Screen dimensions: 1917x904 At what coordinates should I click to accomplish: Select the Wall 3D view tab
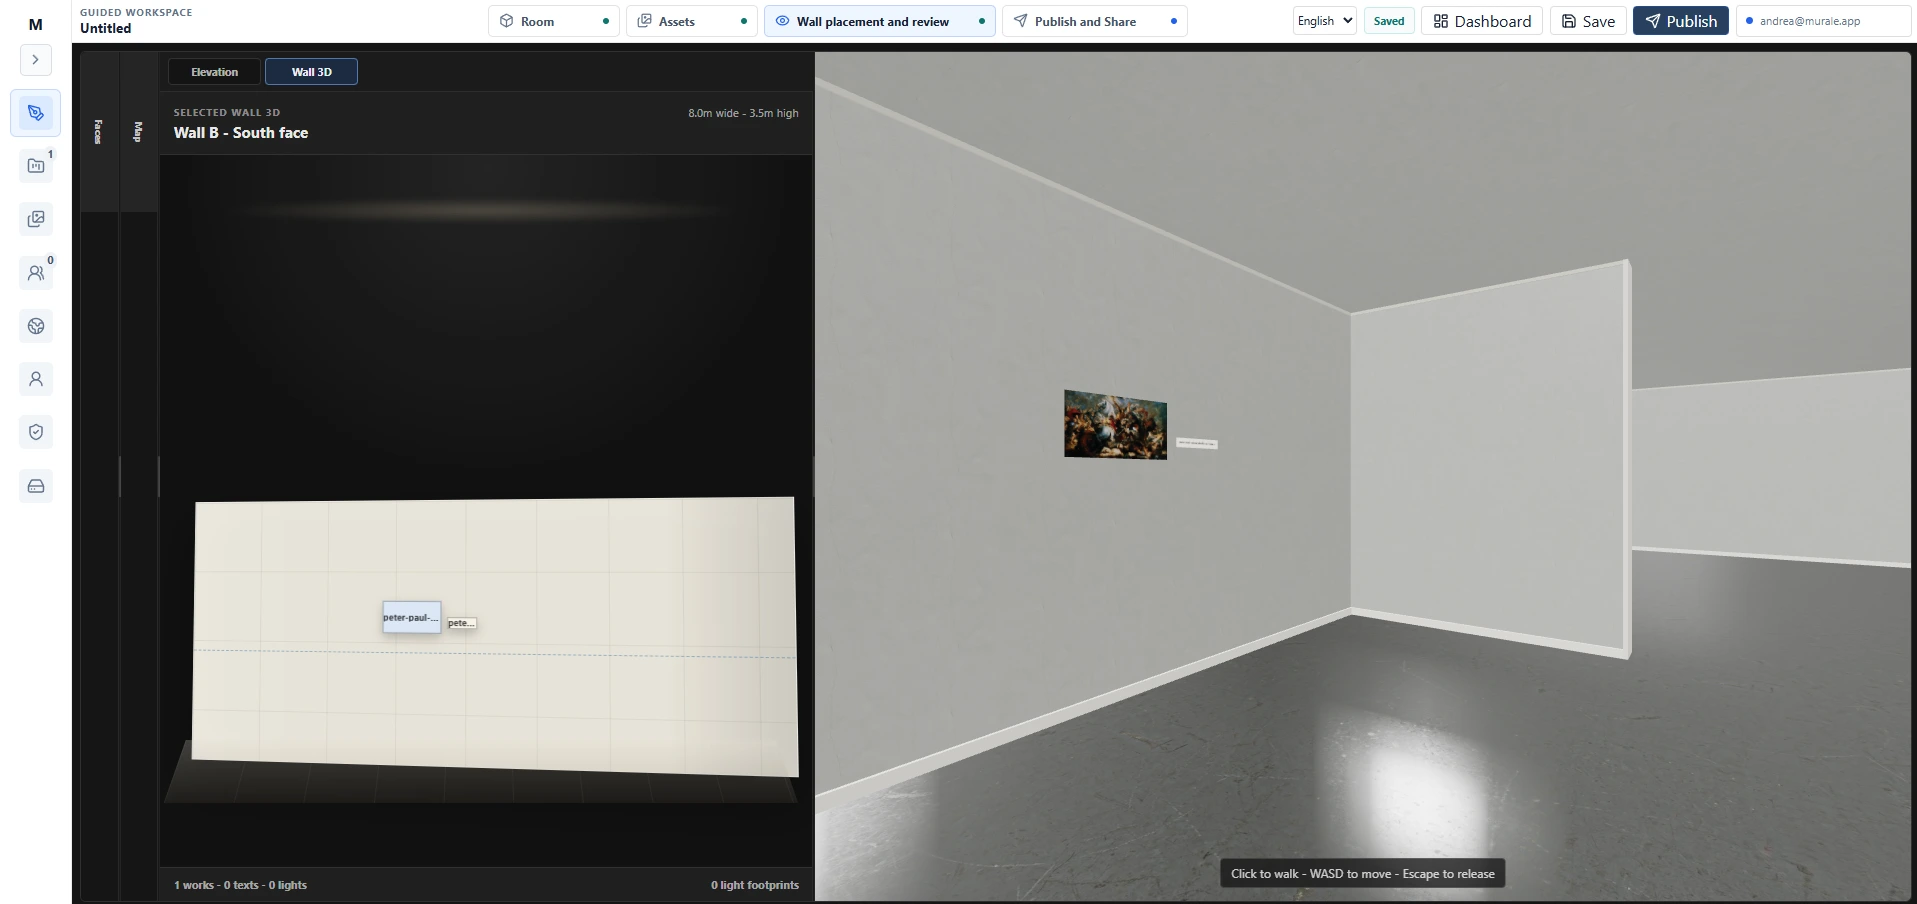[x=311, y=72]
